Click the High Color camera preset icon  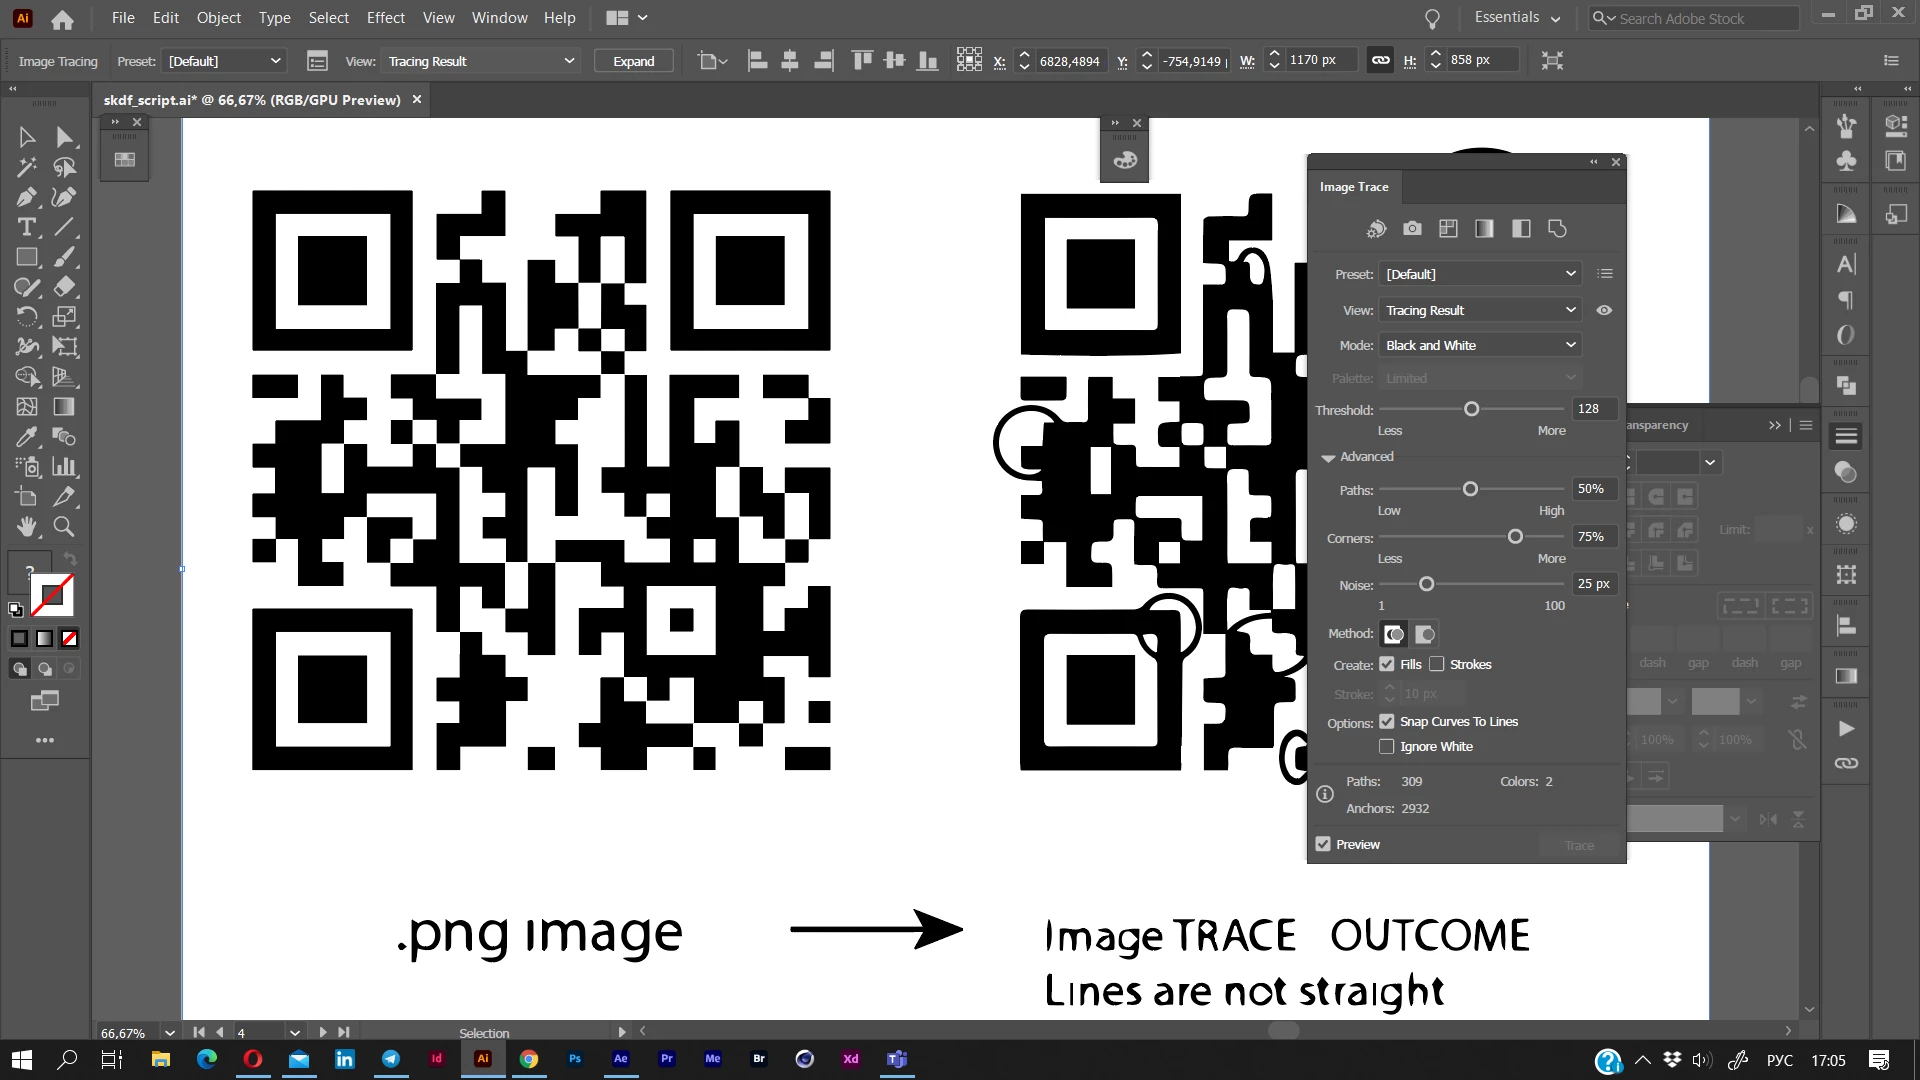(x=1412, y=229)
